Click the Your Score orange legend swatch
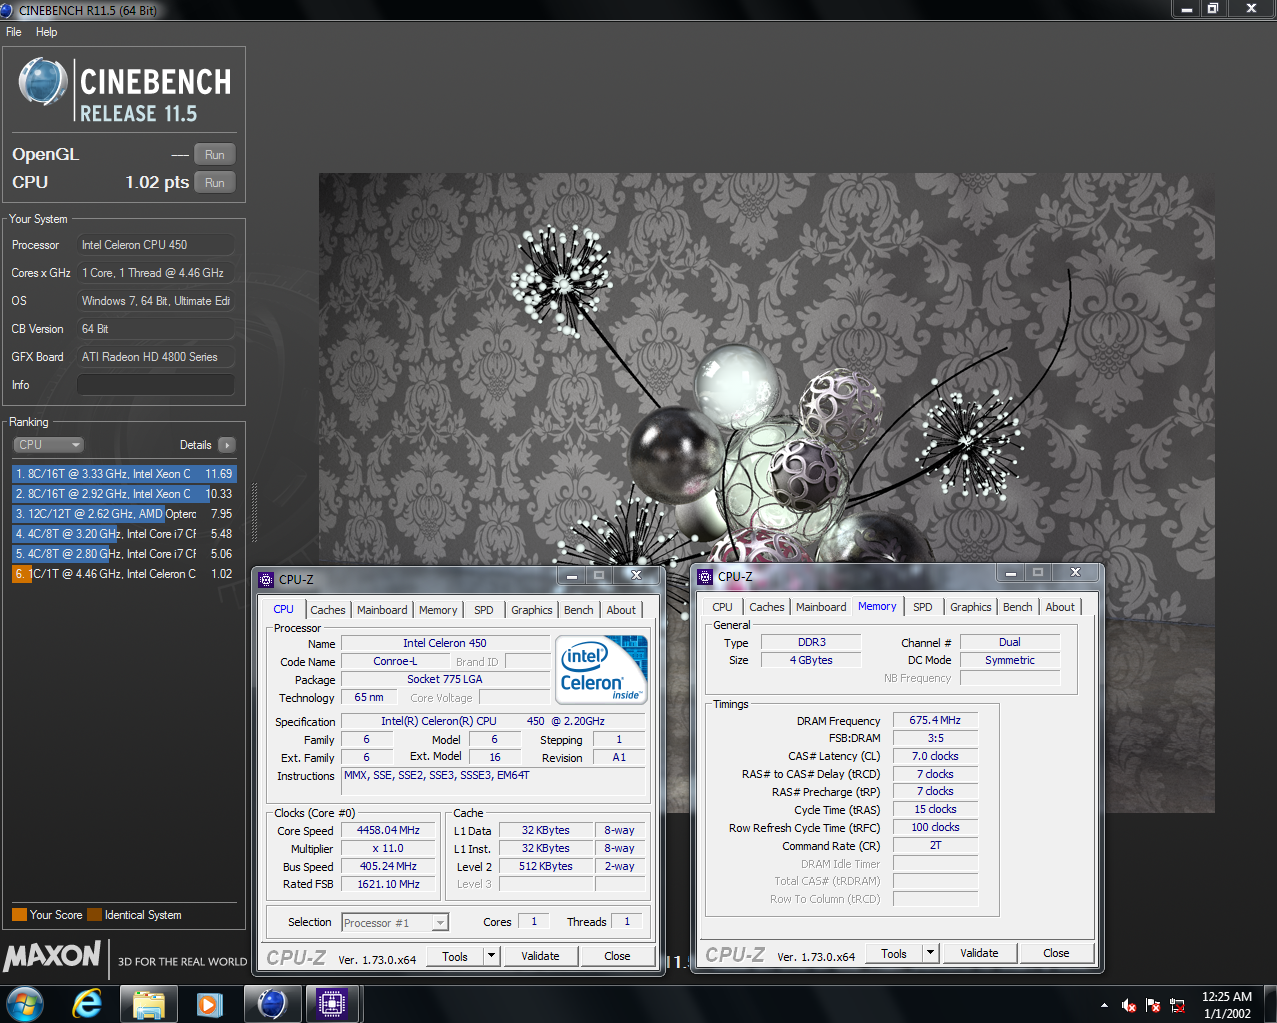This screenshot has width=1277, height=1023. 19,914
